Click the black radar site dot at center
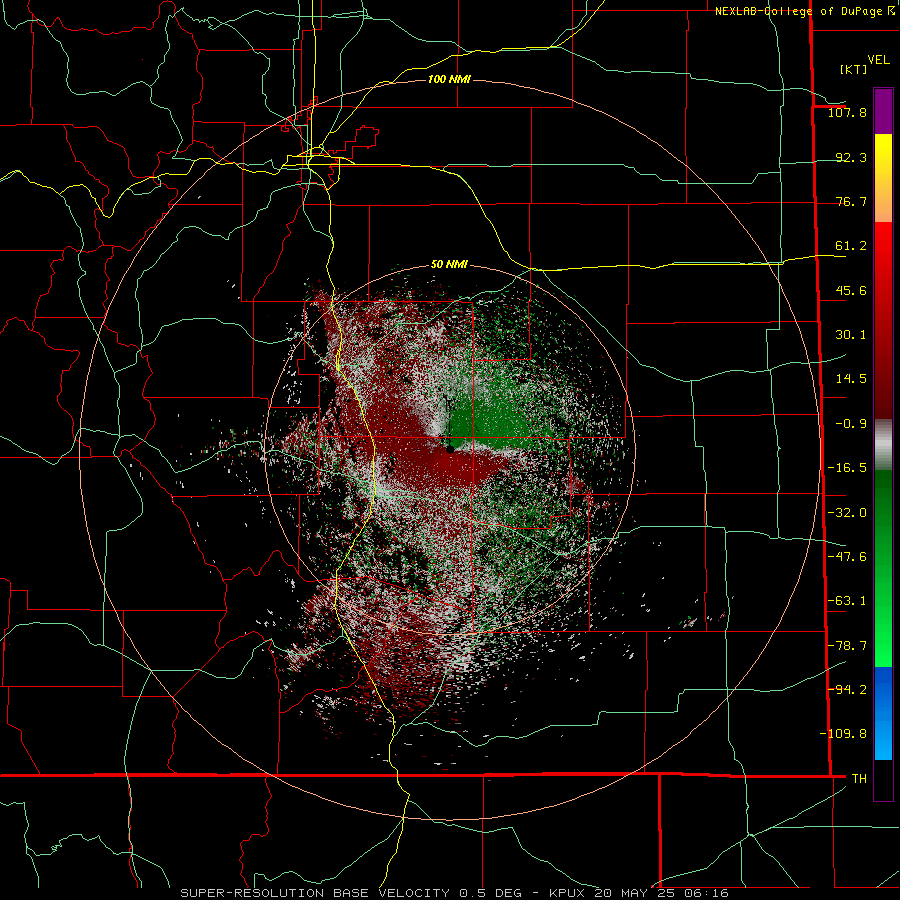The image size is (900, 900). coord(450,449)
